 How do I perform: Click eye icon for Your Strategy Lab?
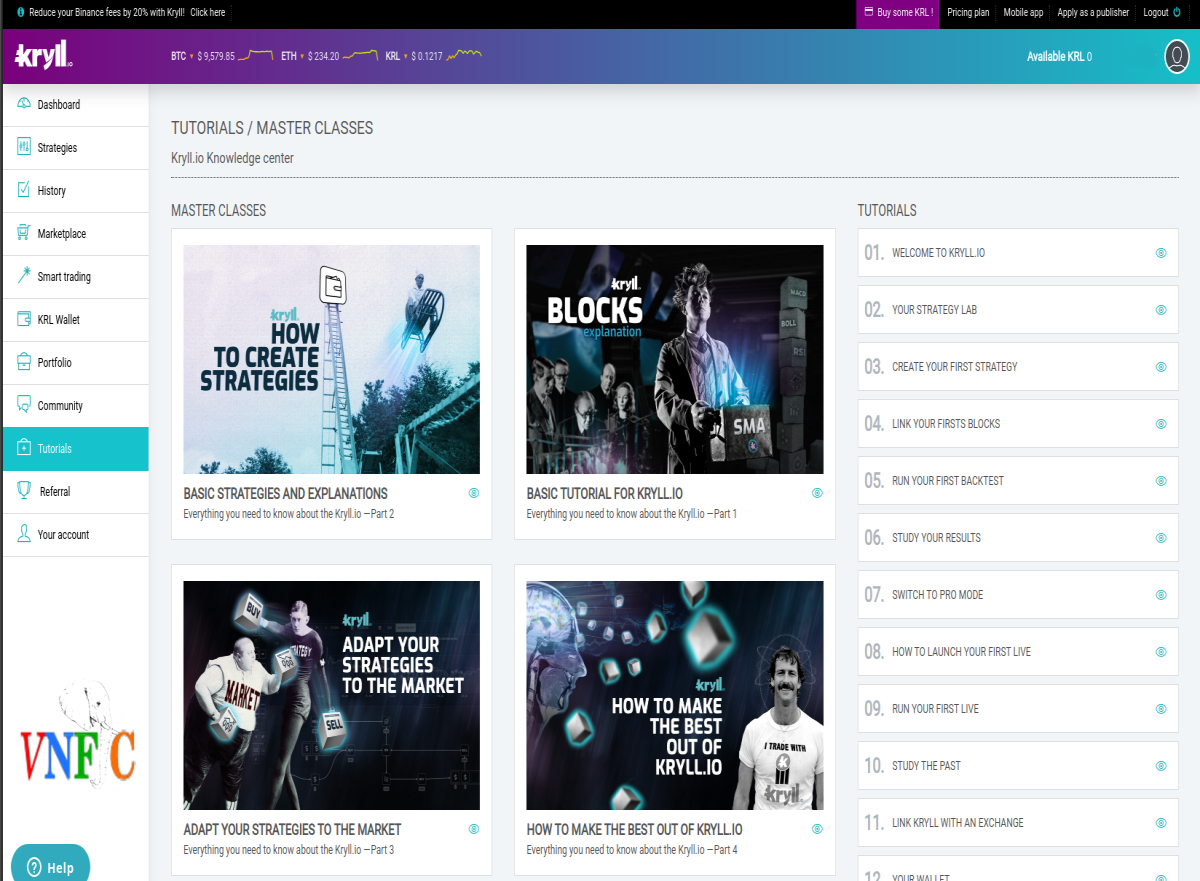pos(1161,310)
